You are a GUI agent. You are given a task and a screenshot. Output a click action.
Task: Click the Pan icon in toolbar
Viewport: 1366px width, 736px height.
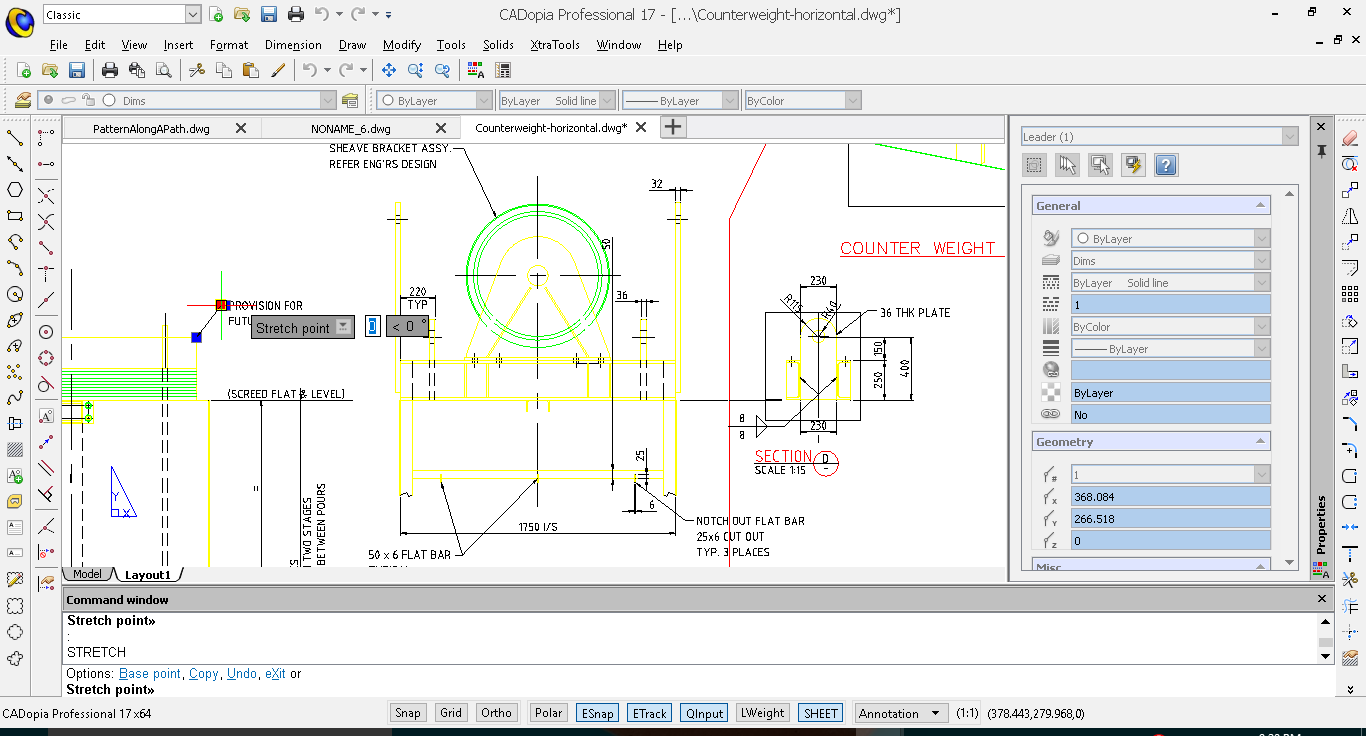389,70
